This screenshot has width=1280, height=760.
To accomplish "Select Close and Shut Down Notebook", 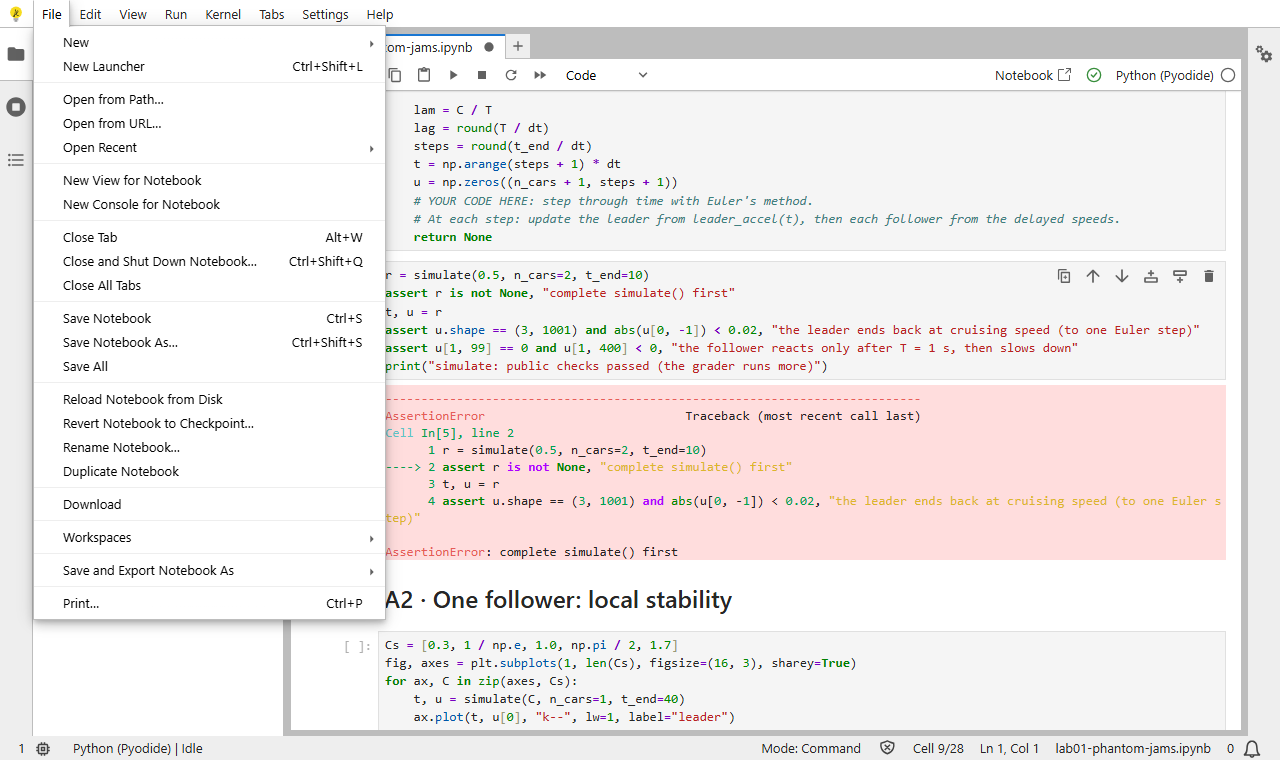I will (x=209, y=261).
